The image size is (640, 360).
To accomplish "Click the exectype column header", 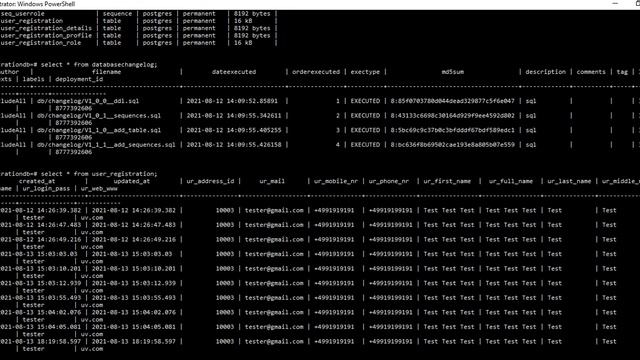I will [x=365, y=72].
